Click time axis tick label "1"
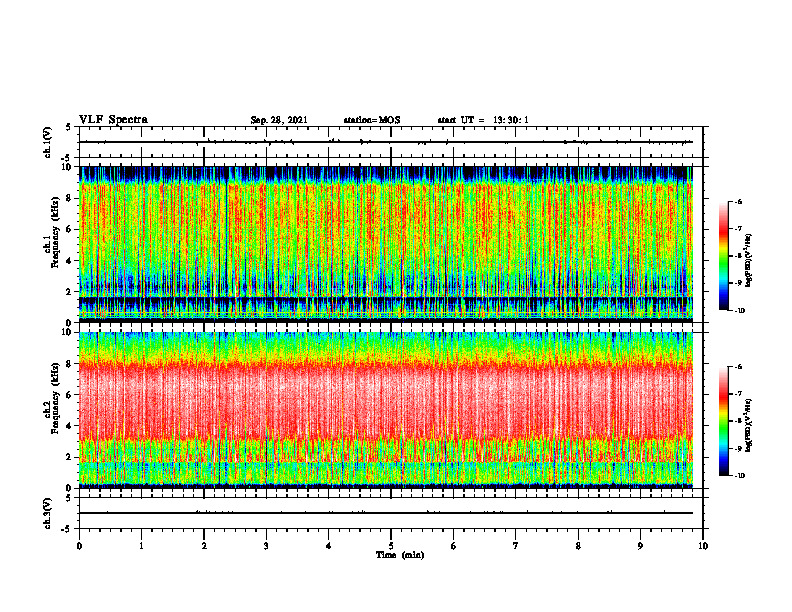792x612 pixels. (x=141, y=546)
